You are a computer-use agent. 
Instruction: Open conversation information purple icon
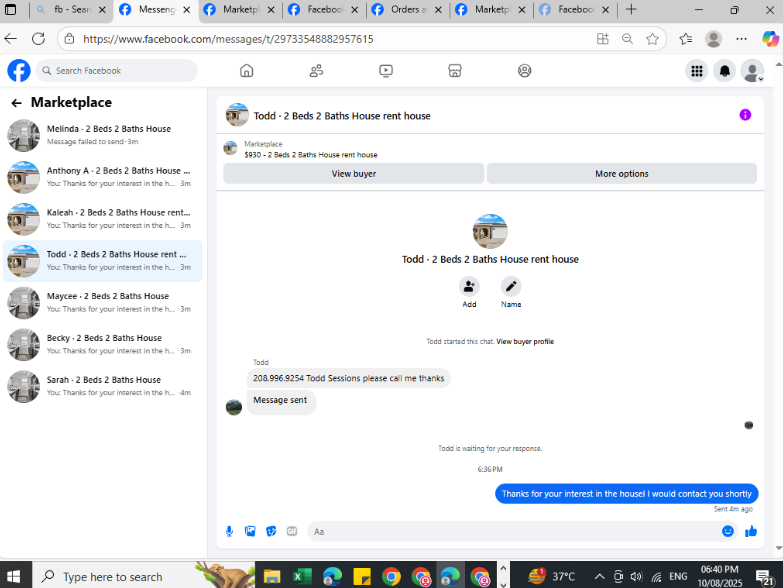745,115
